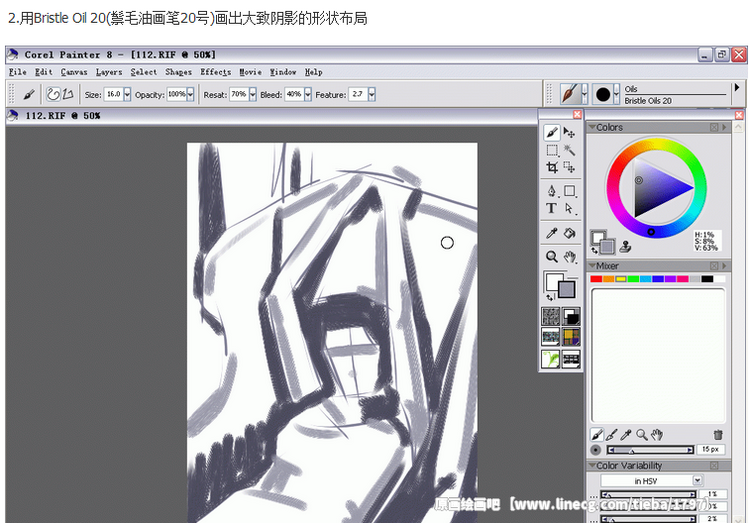Collapse the Color Variability panel
The image size is (750, 523).
(592, 466)
